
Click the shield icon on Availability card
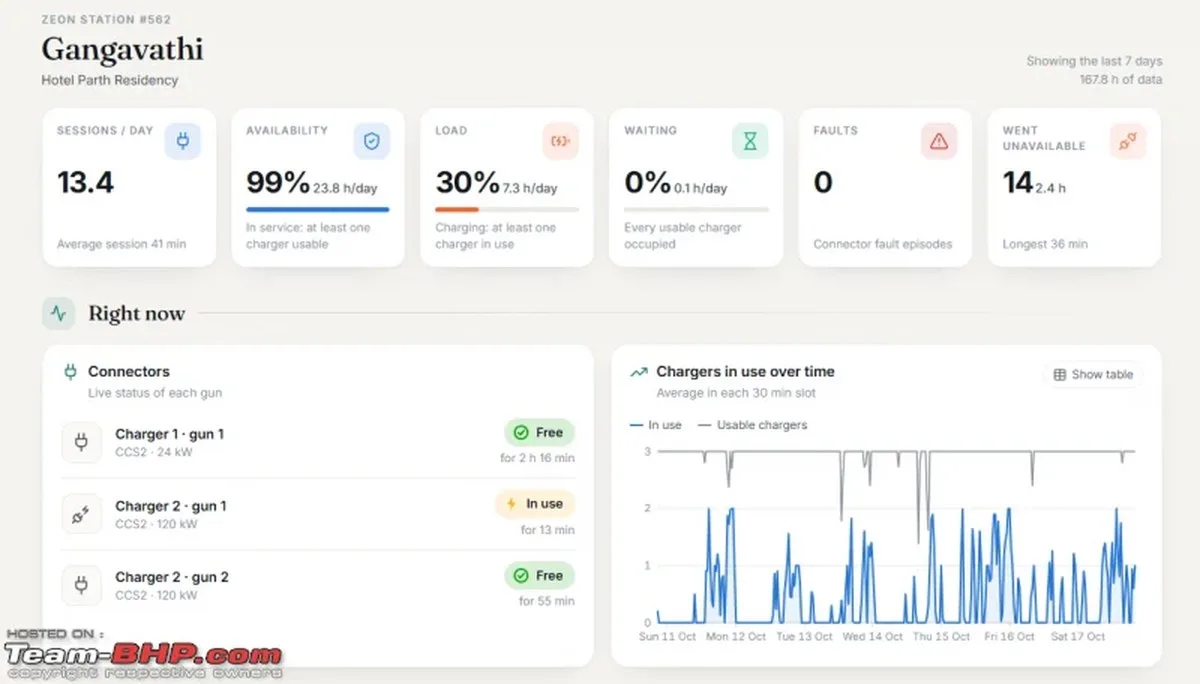tap(372, 142)
